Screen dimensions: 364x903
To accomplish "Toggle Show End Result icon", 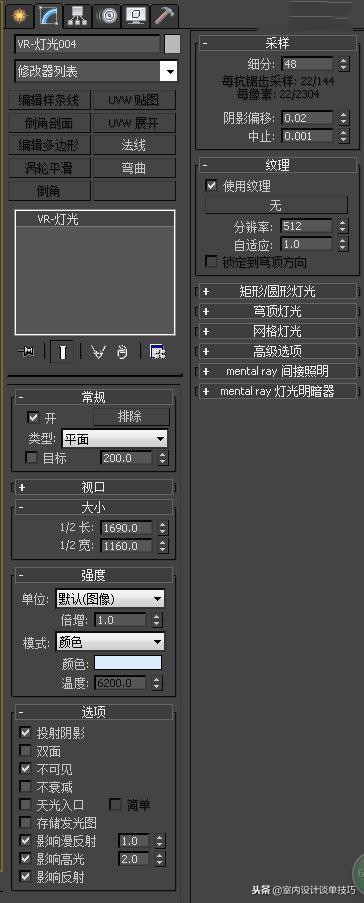I will [62, 351].
